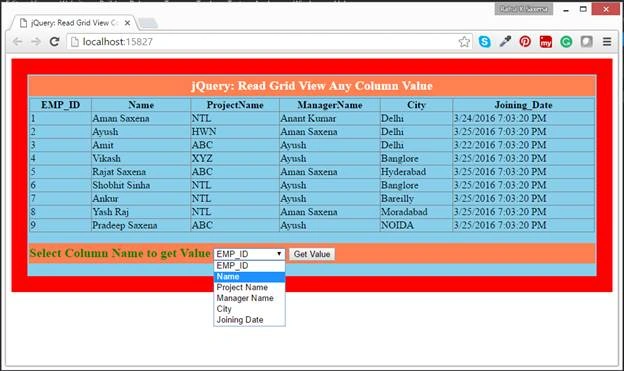Collapse the EMP_ID column dropdown
Viewport: 624px width, 371px height.
[x=249, y=254]
